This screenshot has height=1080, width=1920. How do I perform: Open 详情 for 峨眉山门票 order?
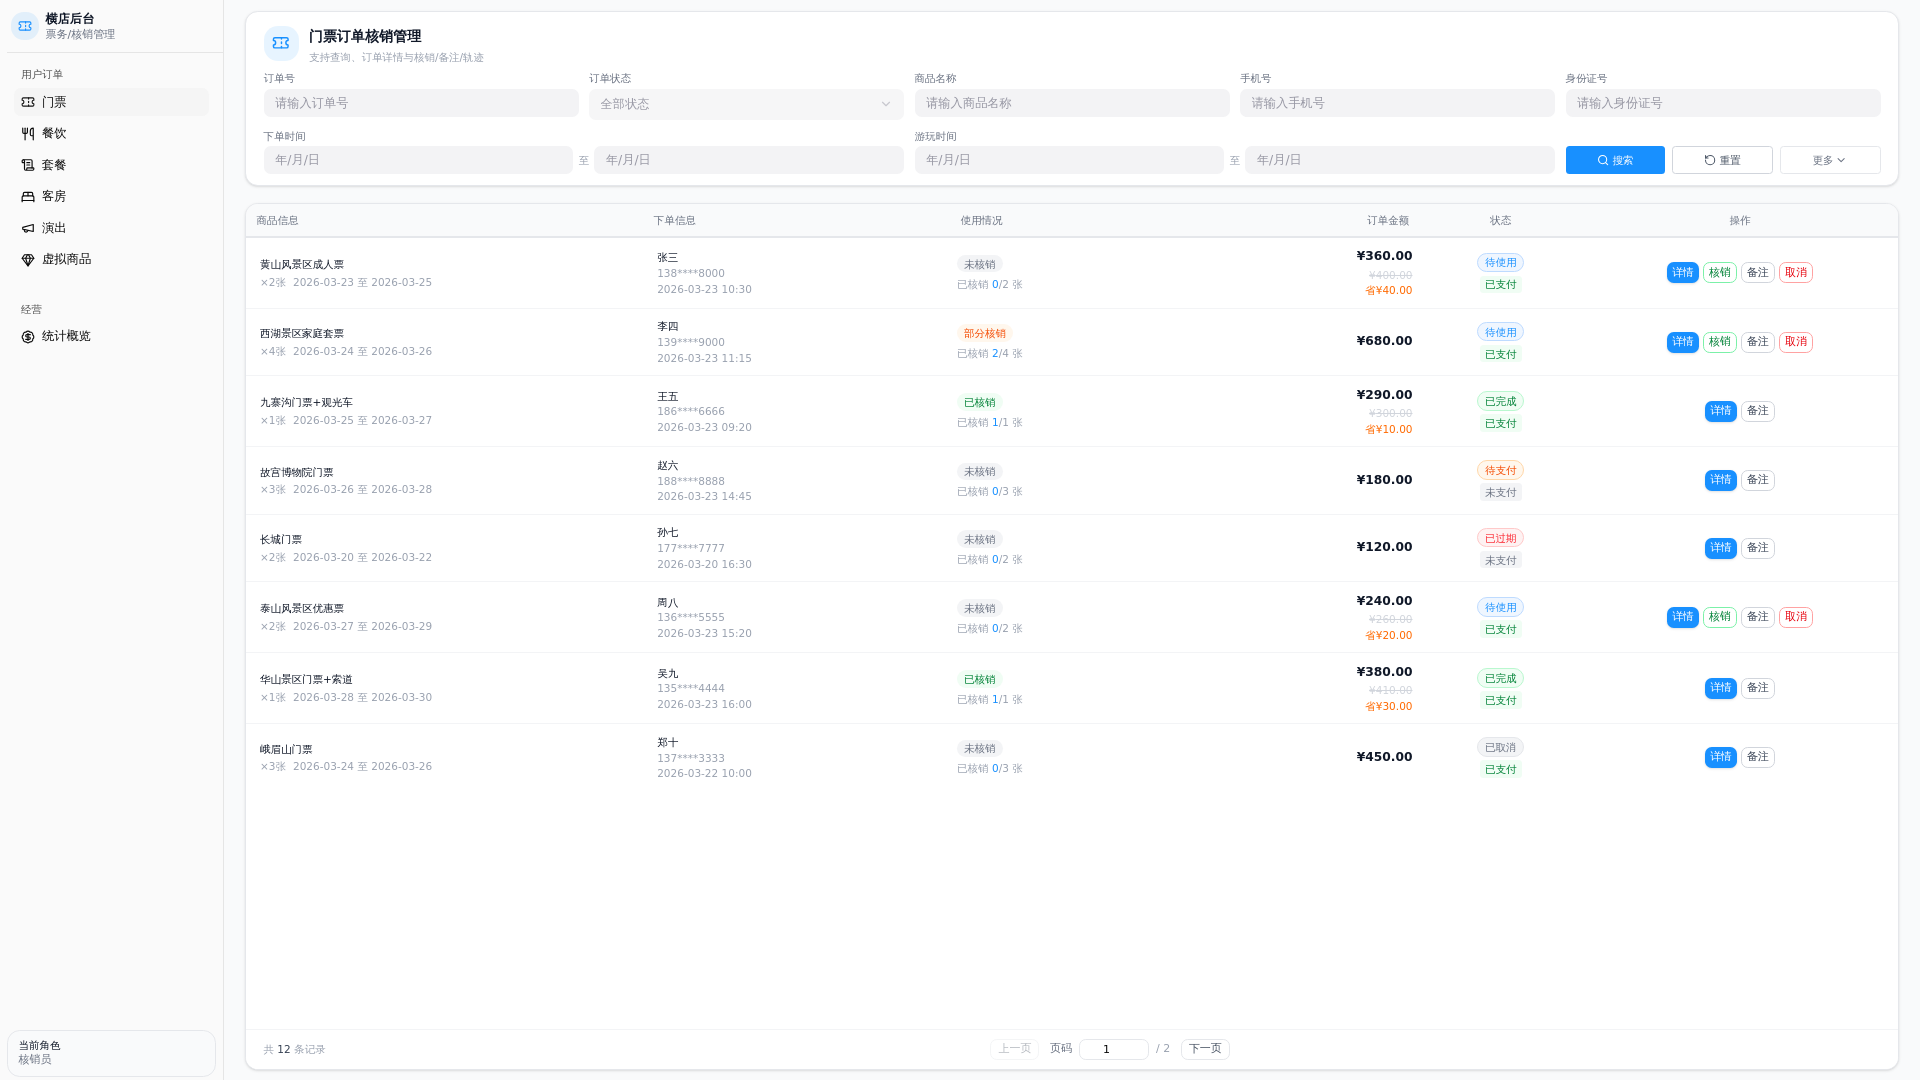pos(1721,757)
